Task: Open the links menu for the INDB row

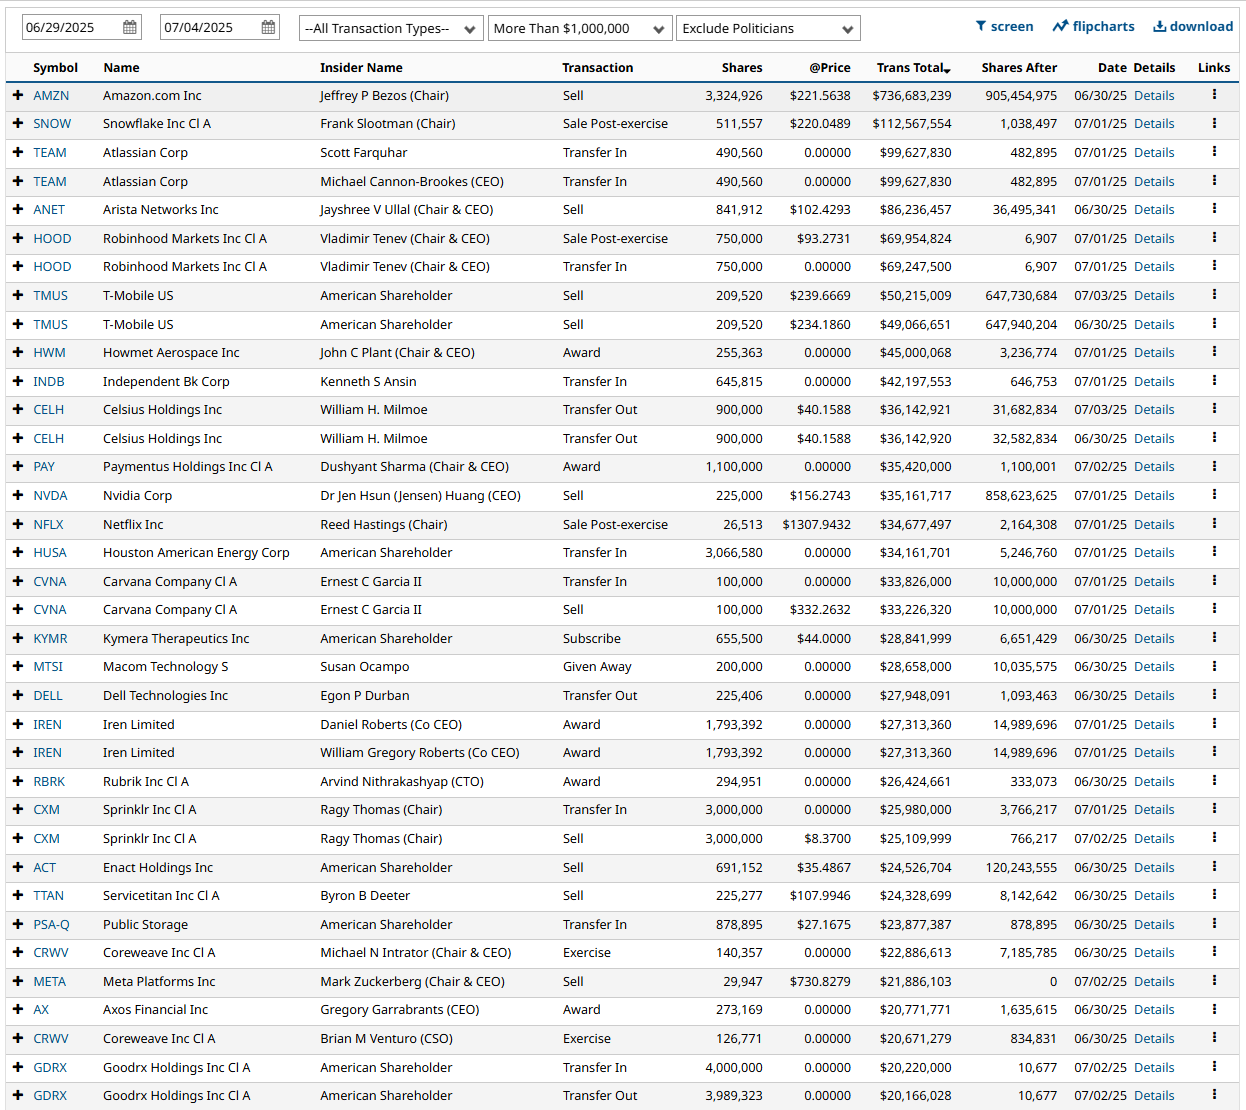Action: 1214,381
